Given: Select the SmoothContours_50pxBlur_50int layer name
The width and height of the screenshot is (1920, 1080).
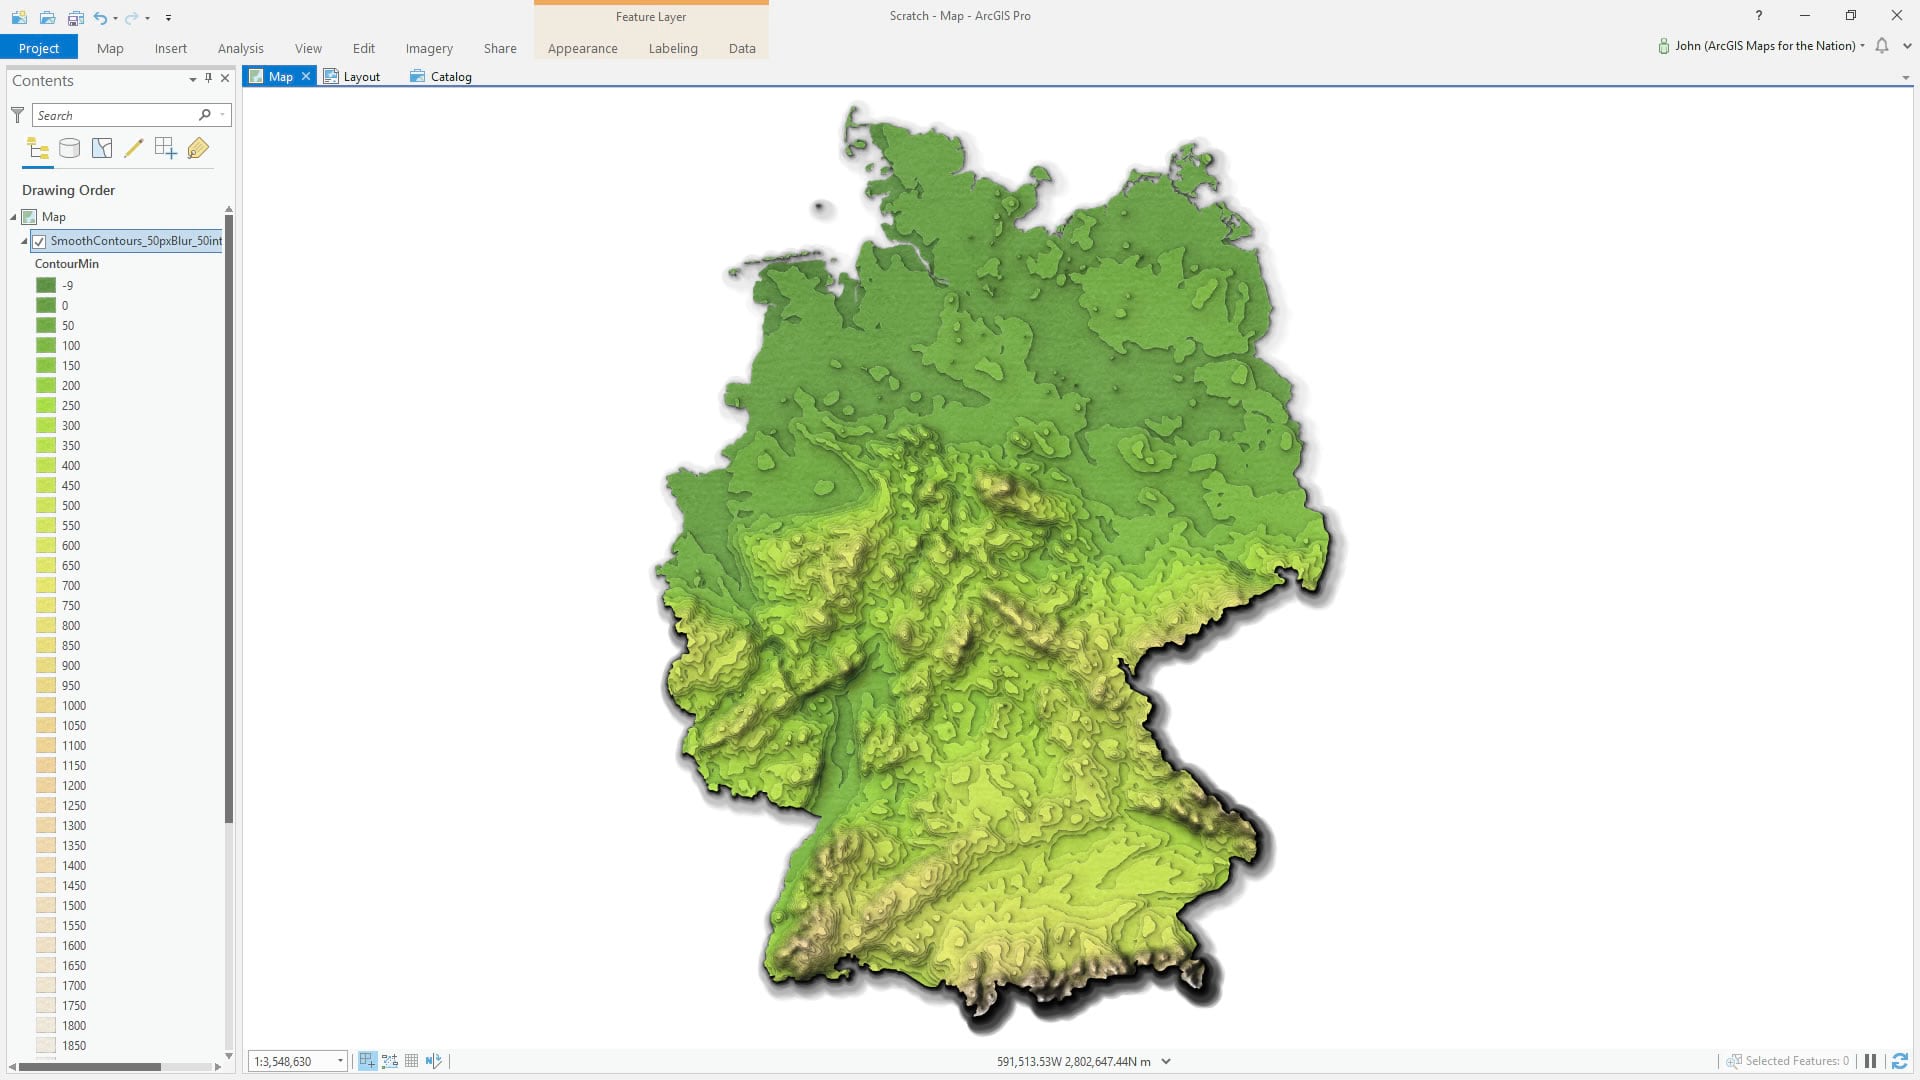Looking at the screenshot, I should point(136,241).
